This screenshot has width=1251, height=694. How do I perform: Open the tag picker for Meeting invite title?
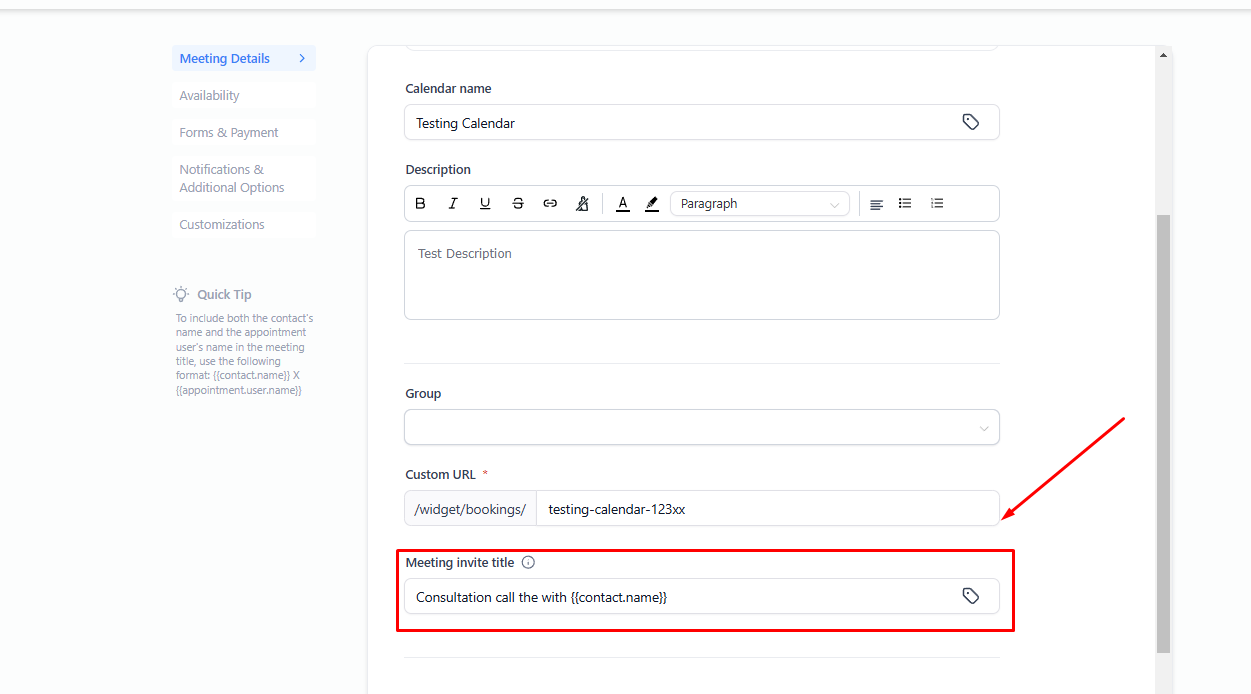tap(970, 596)
